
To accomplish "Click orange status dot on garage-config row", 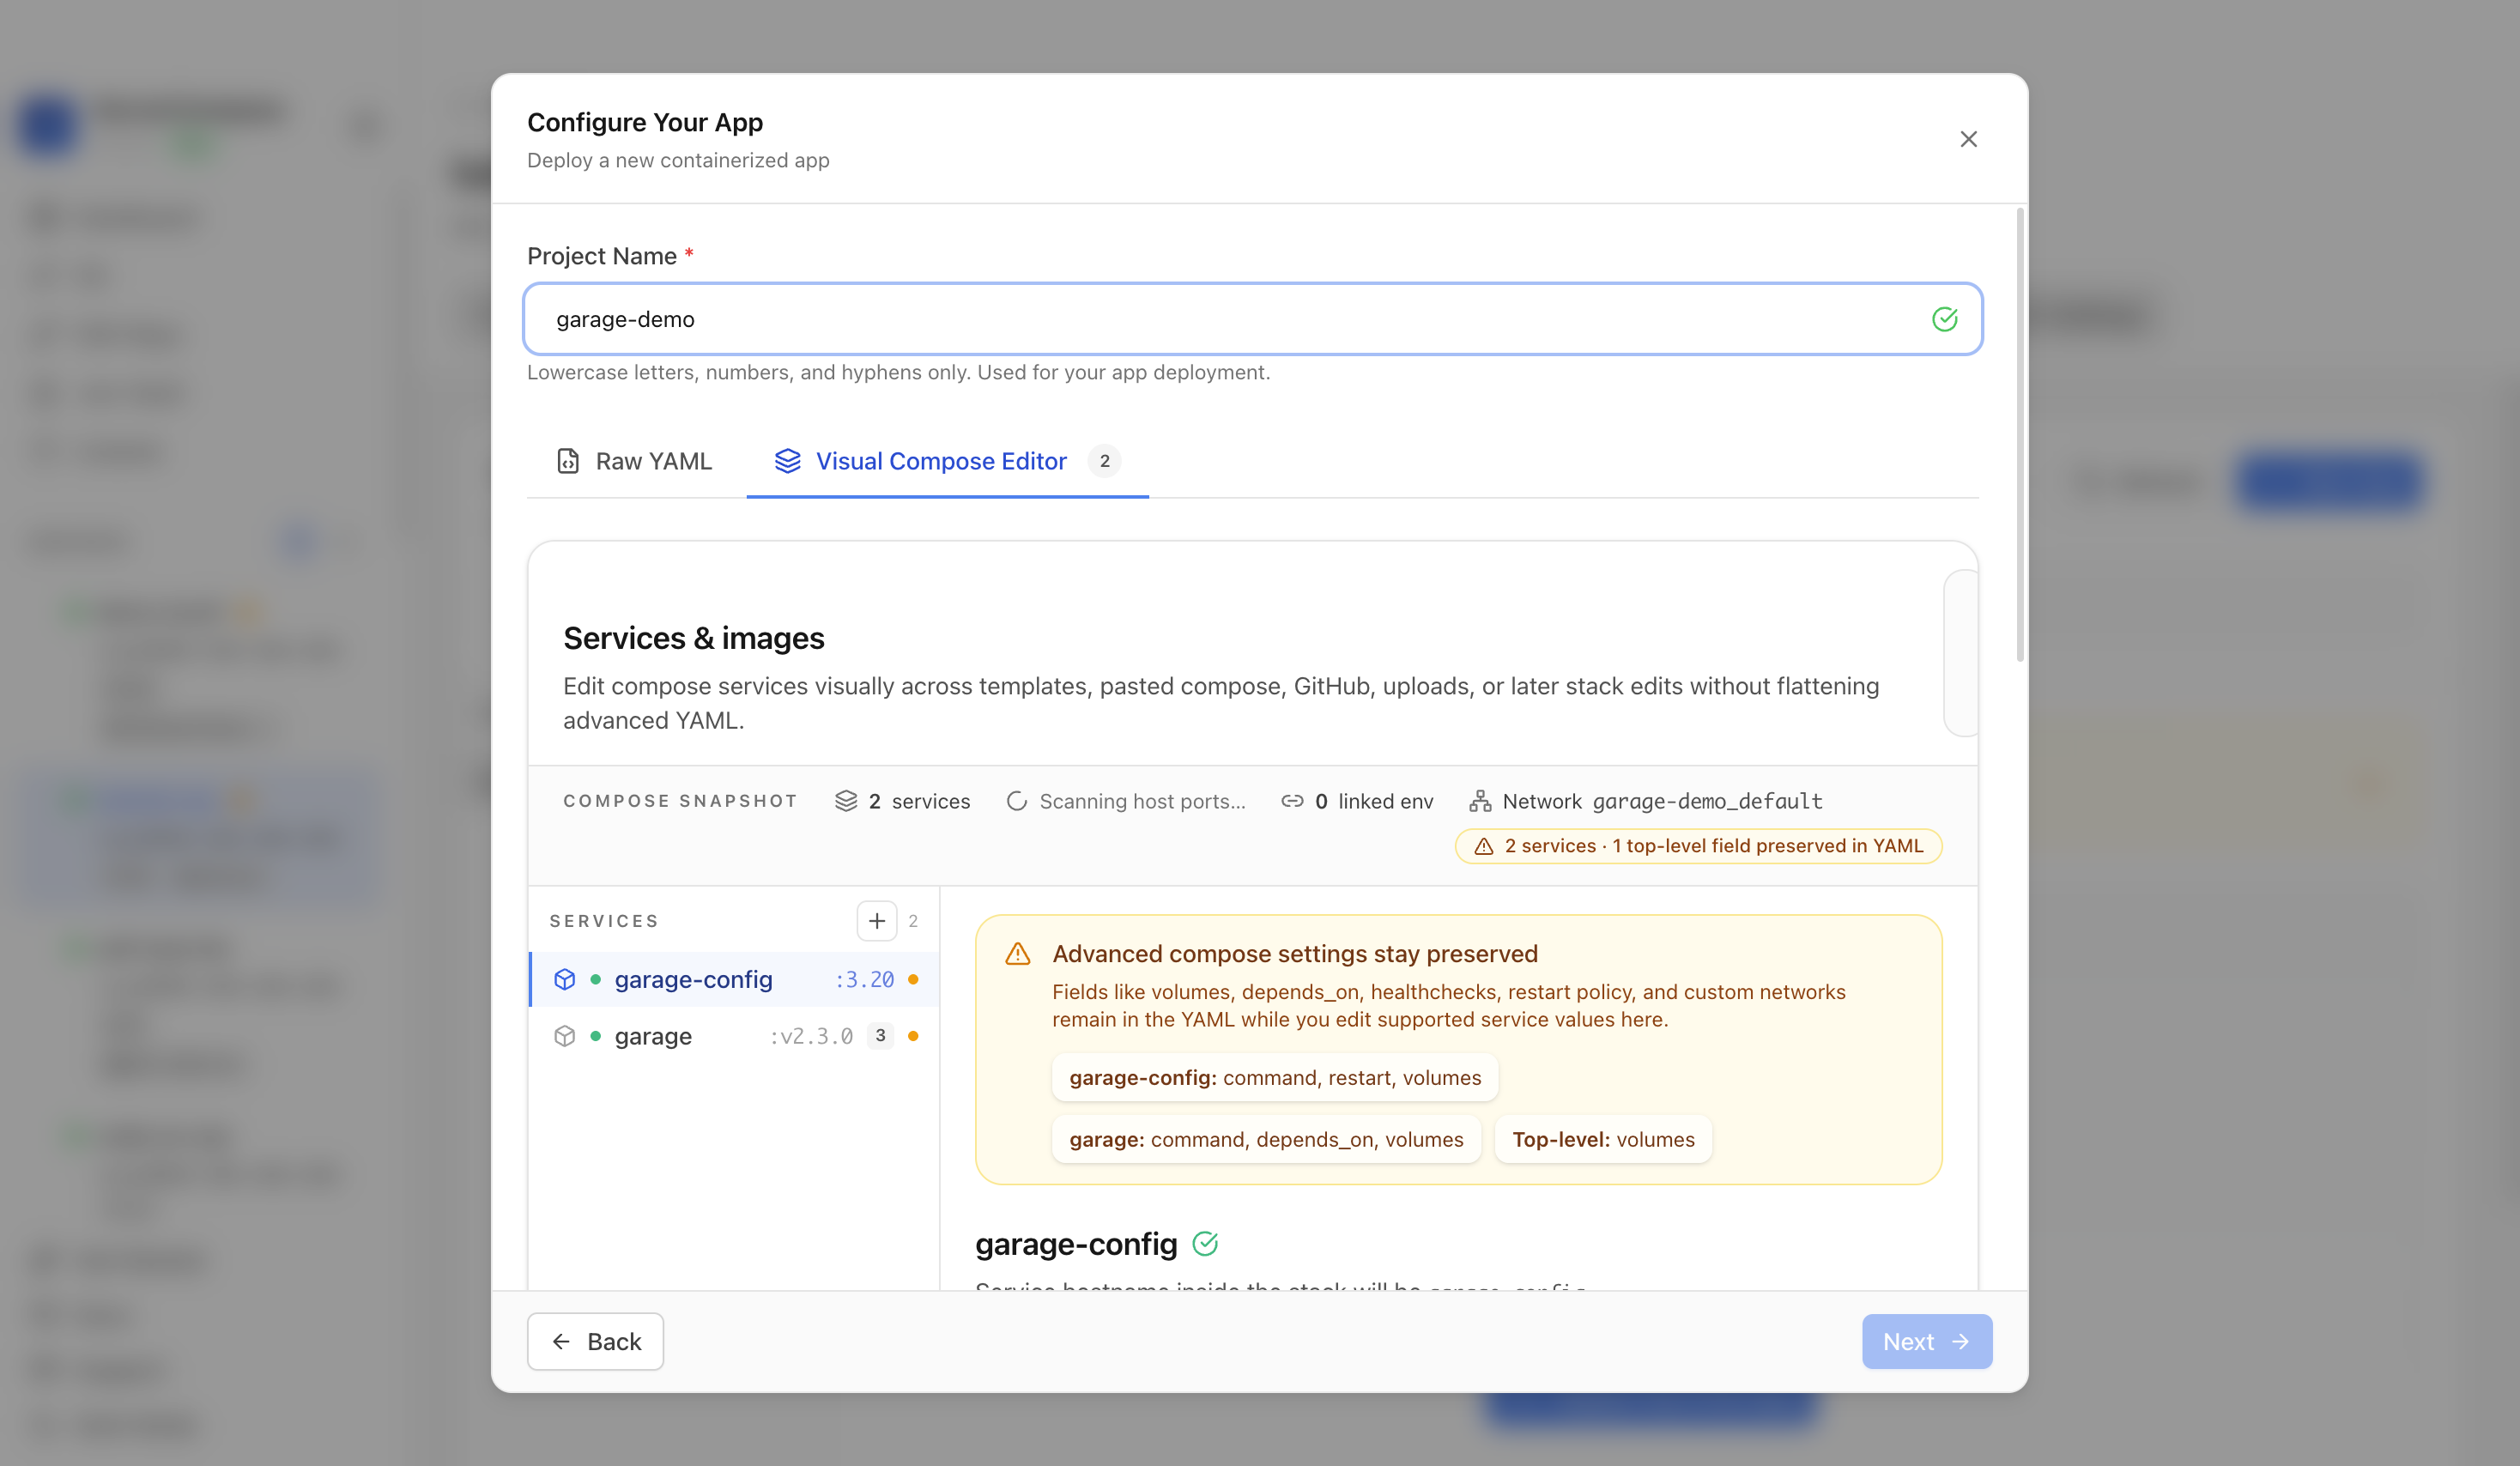I will (913, 979).
